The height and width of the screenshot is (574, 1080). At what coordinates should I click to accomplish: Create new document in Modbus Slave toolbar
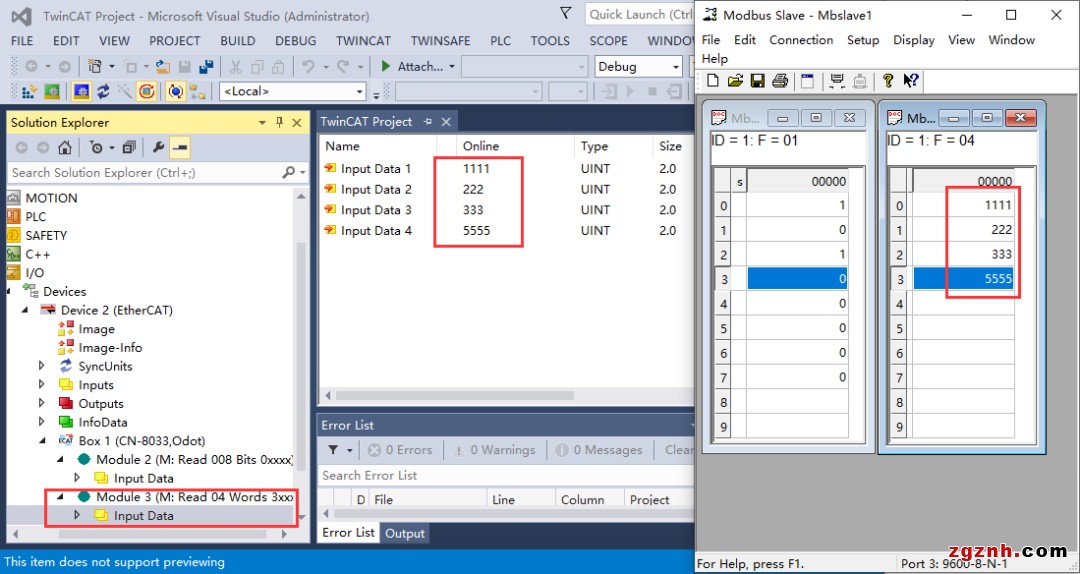pyautogui.click(x=713, y=81)
